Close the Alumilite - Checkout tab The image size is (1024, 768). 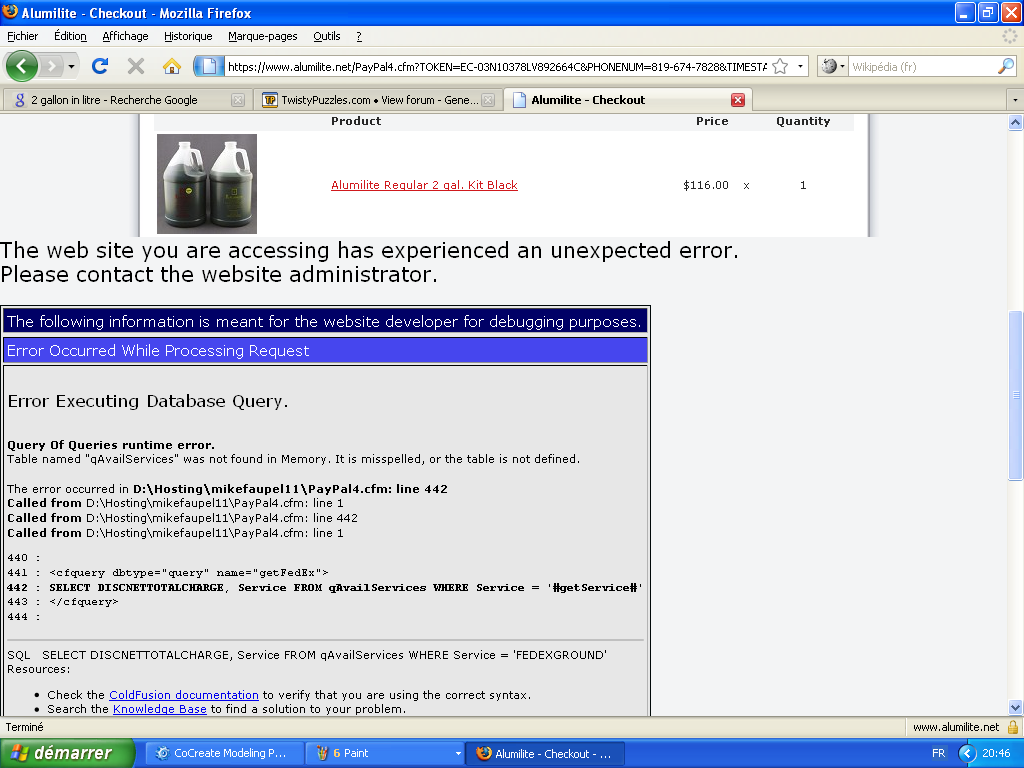pos(738,100)
